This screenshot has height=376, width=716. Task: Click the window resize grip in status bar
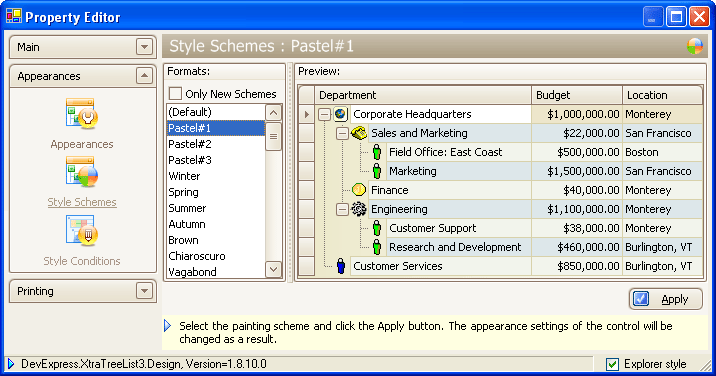point(705,365)
